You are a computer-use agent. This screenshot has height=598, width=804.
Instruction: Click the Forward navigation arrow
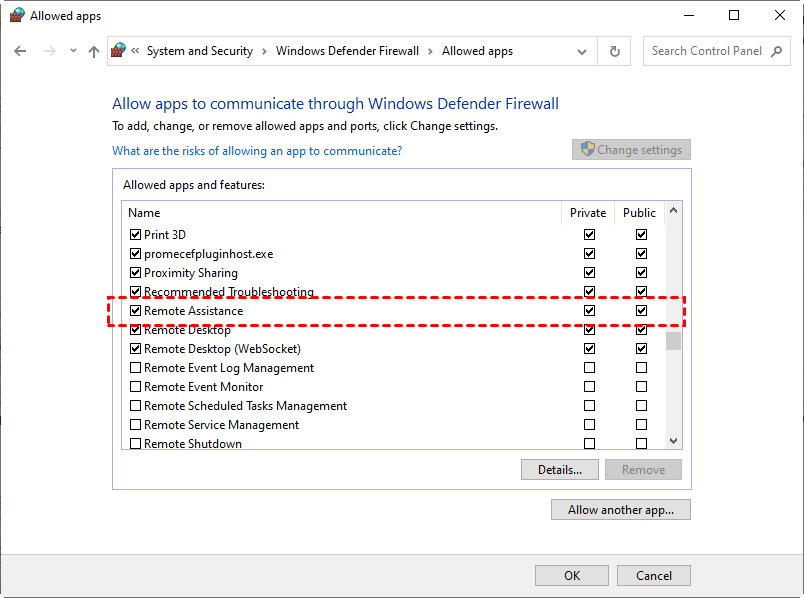point(49,51)
